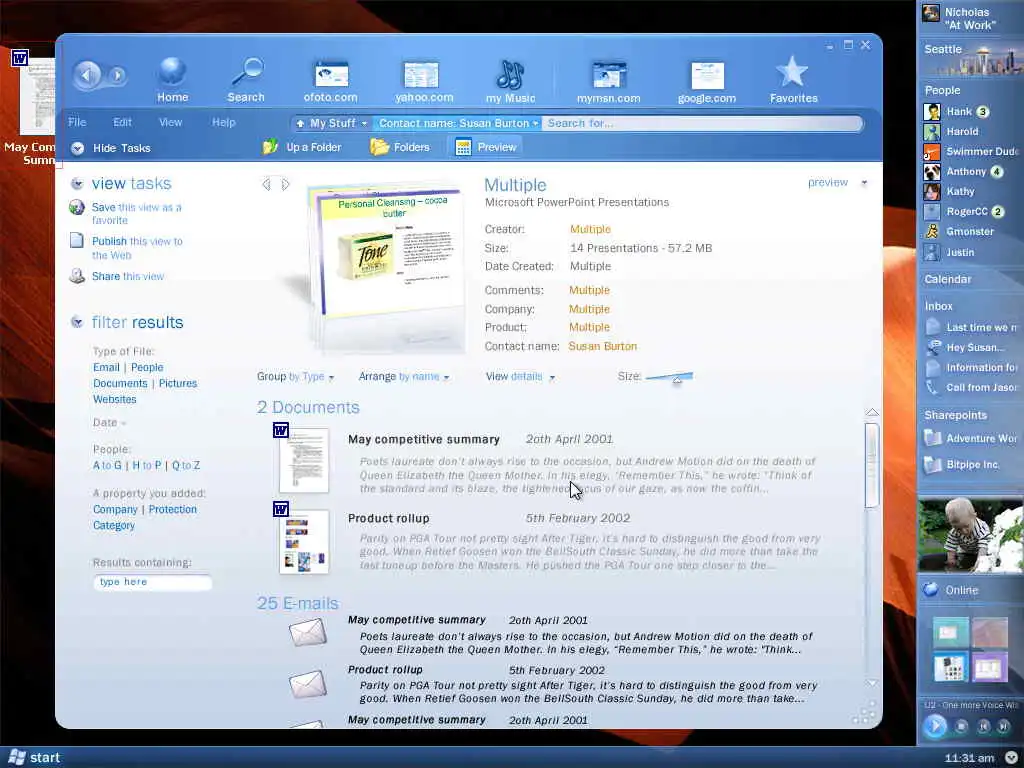The height and width of the screenshot is (768, 1024).
Task: Filter results by Websites
Action: tap(114, 399)
